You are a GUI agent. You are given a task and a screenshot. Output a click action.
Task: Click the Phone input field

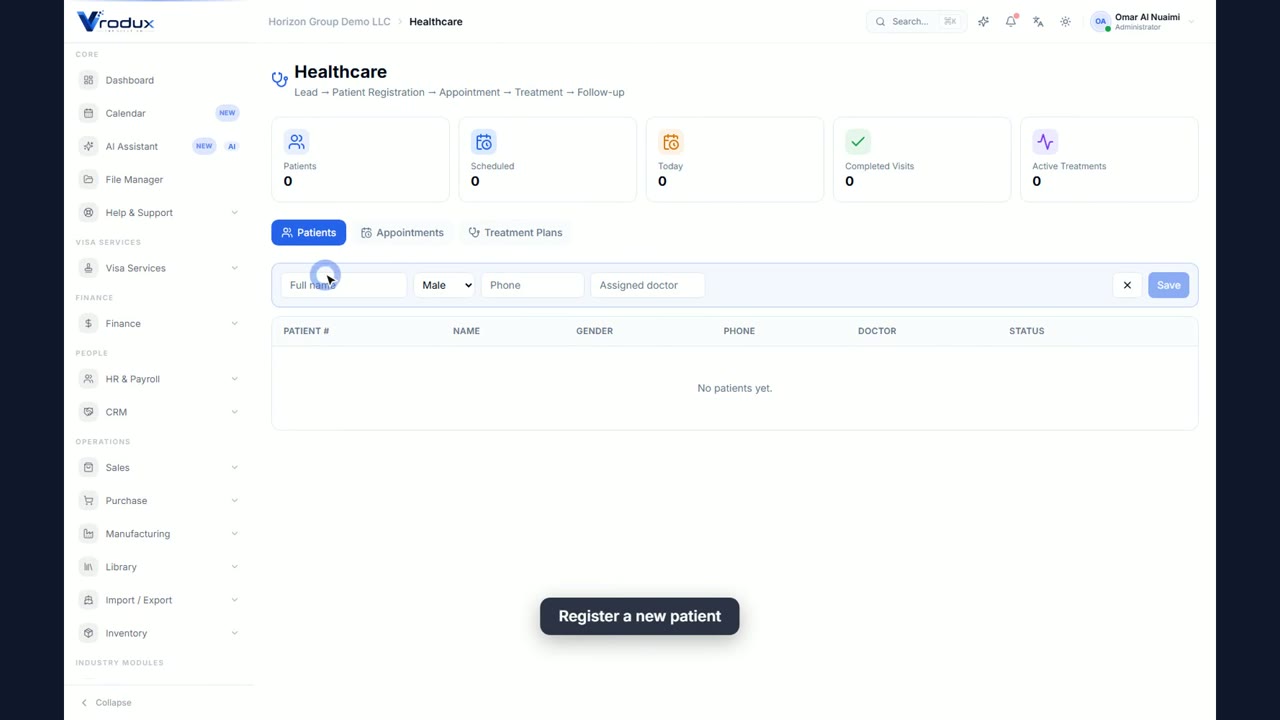532,285
